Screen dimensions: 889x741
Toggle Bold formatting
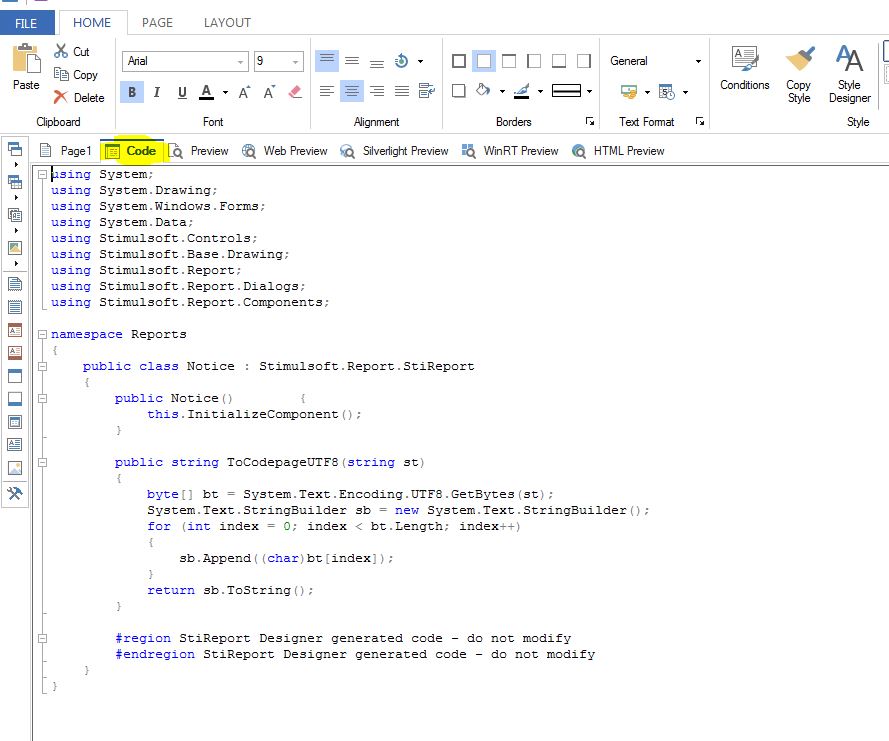point(132,92)
